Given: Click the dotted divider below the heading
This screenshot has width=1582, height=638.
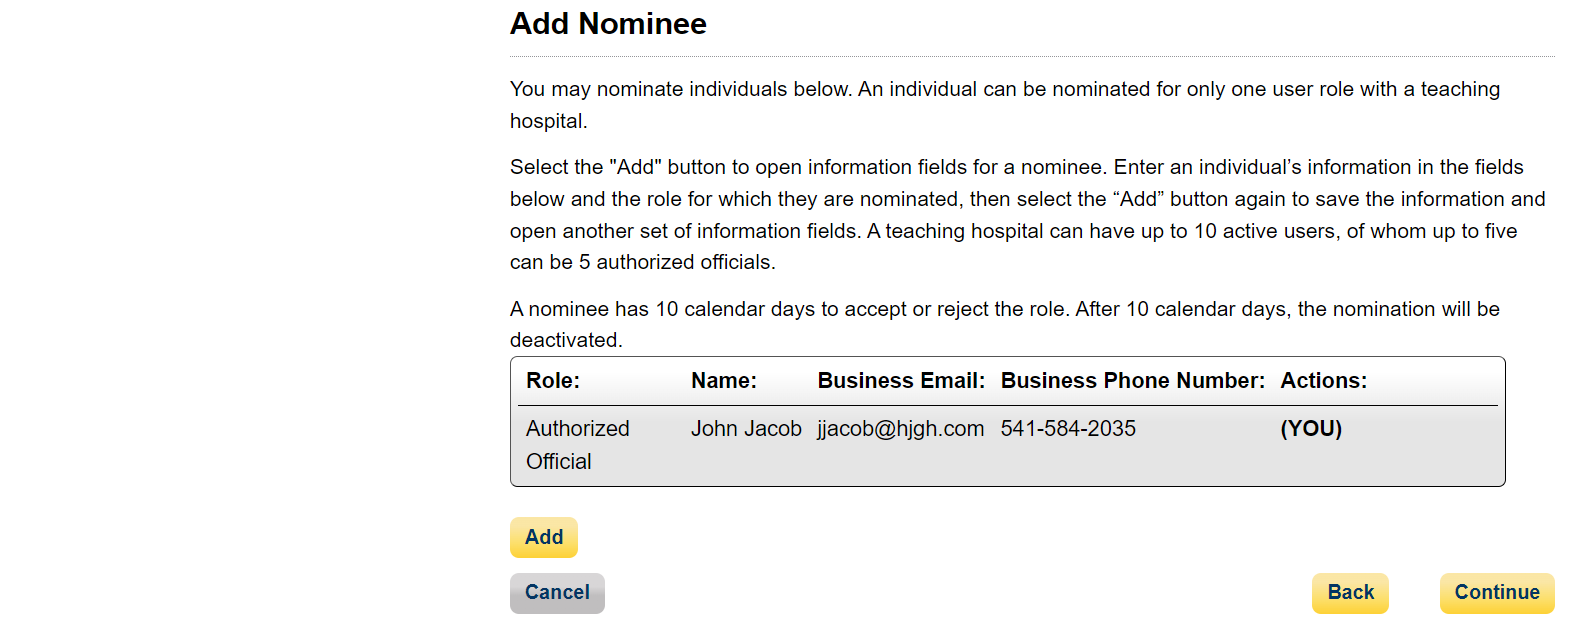Looking at the screenshot, I should (1031, 57).
